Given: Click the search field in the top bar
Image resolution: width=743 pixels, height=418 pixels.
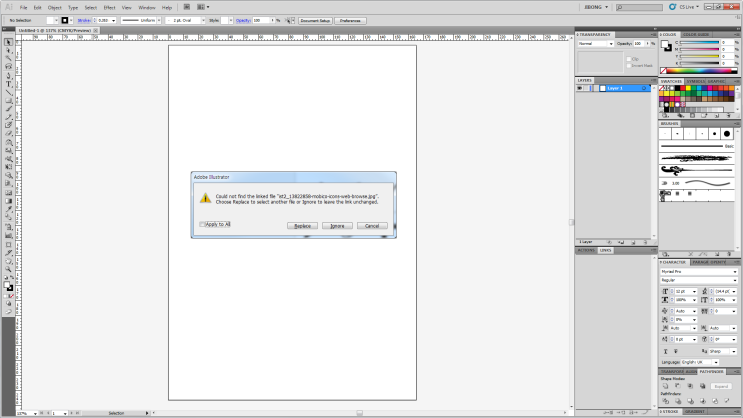Looking at the screenshot, I should (639, 7).
